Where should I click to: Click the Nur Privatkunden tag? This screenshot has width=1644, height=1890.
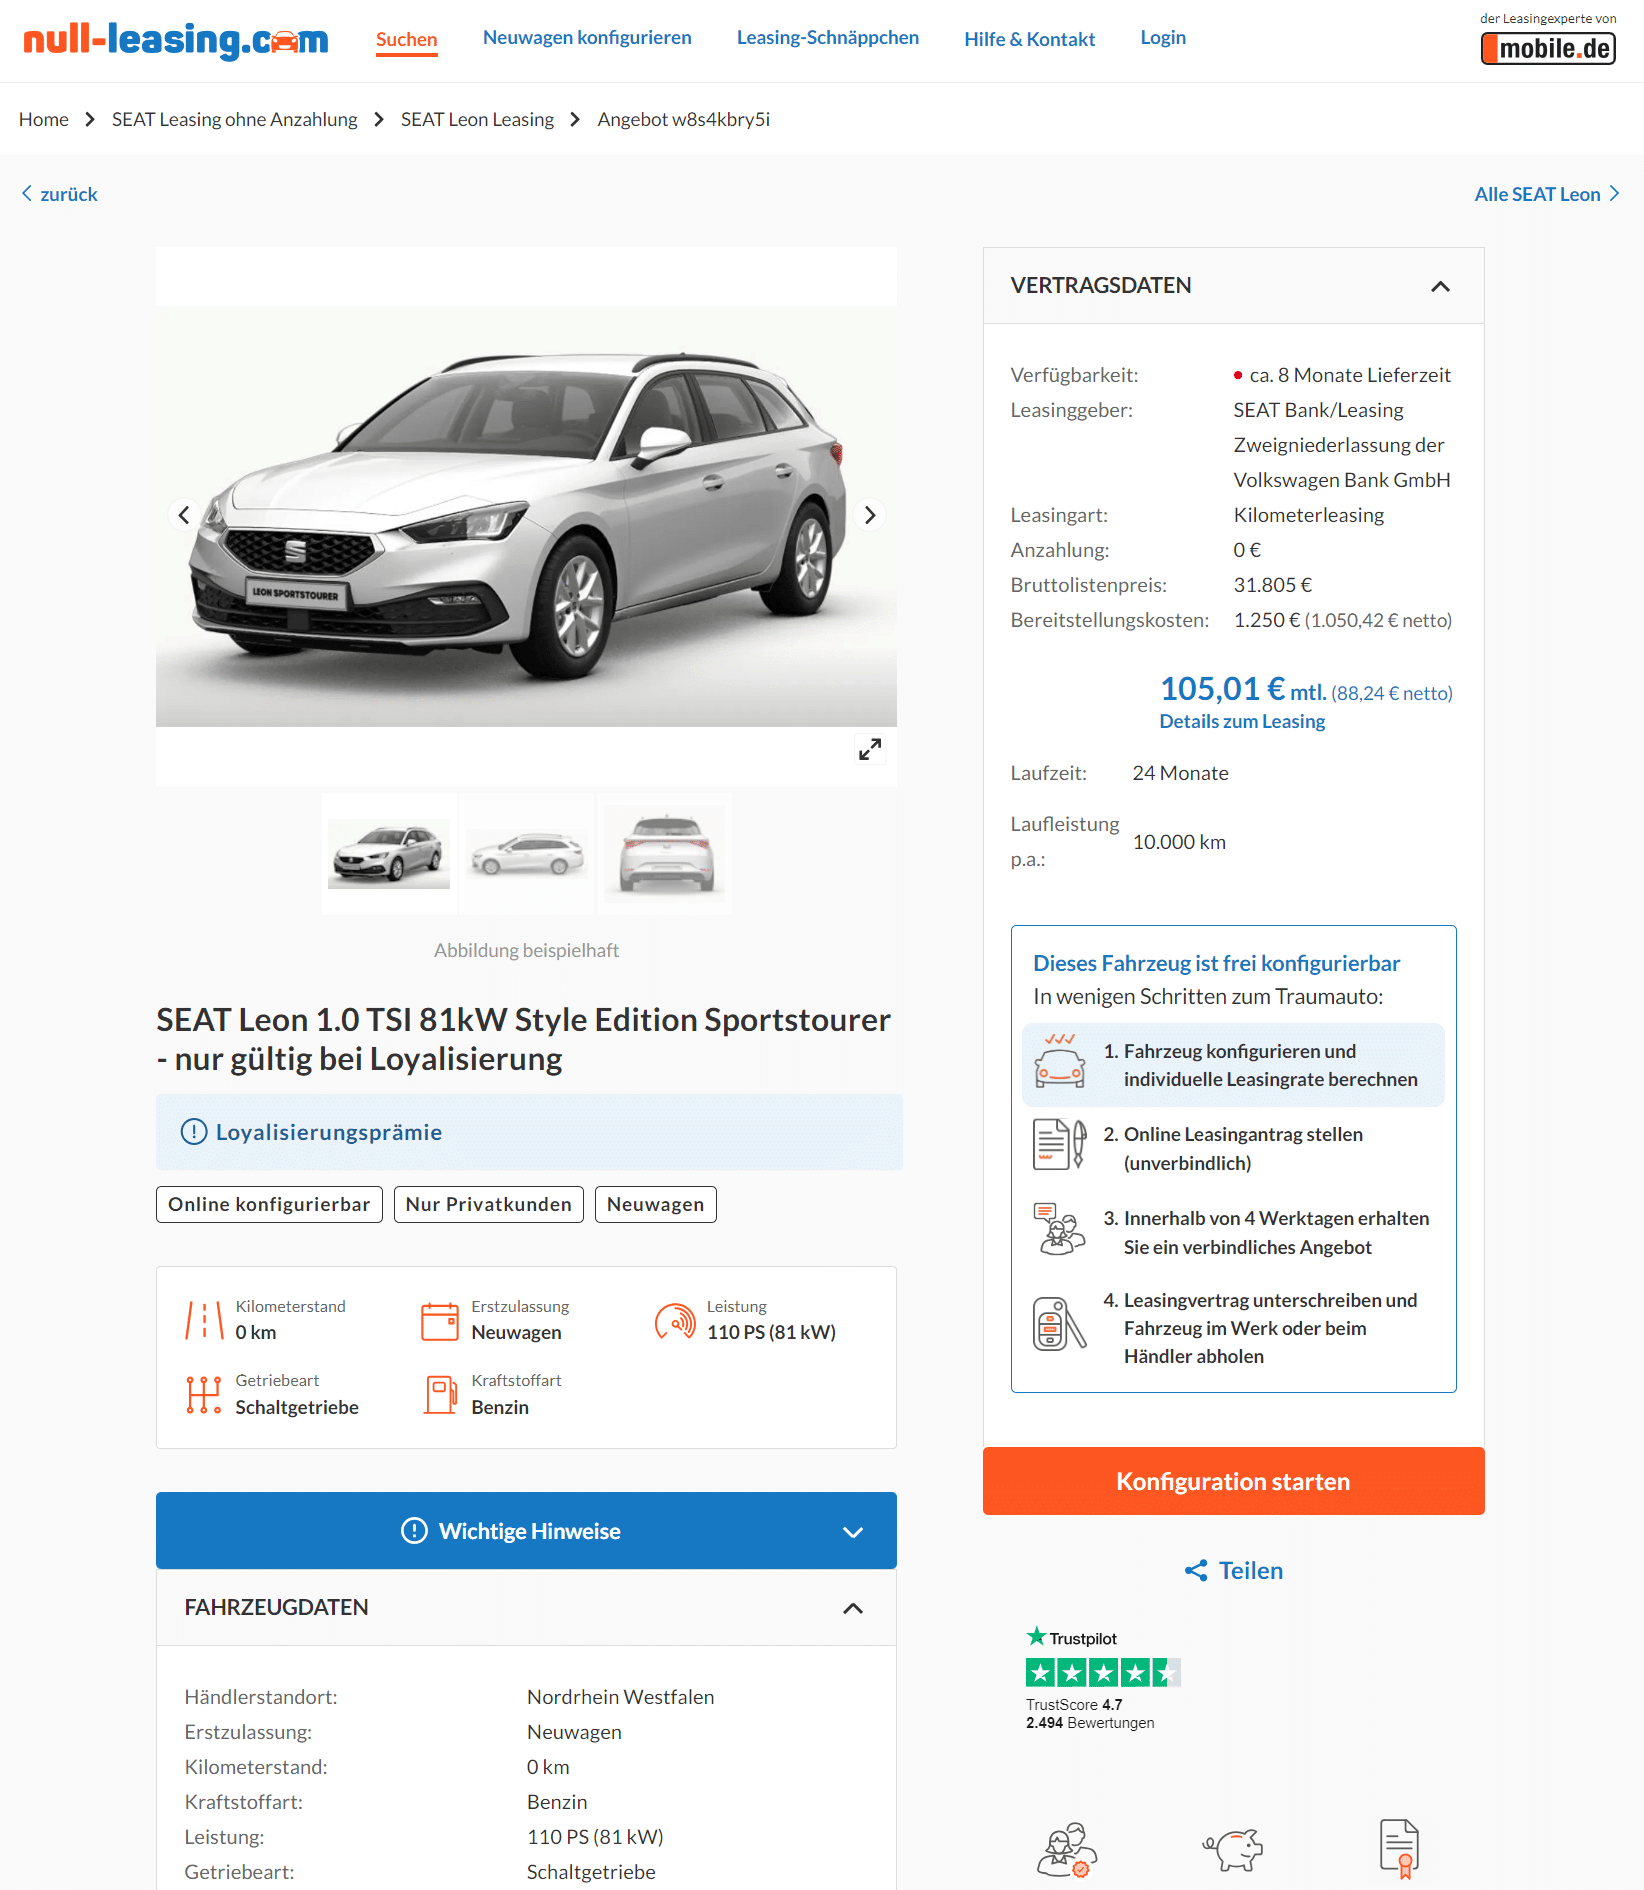tap(489, 1204)
